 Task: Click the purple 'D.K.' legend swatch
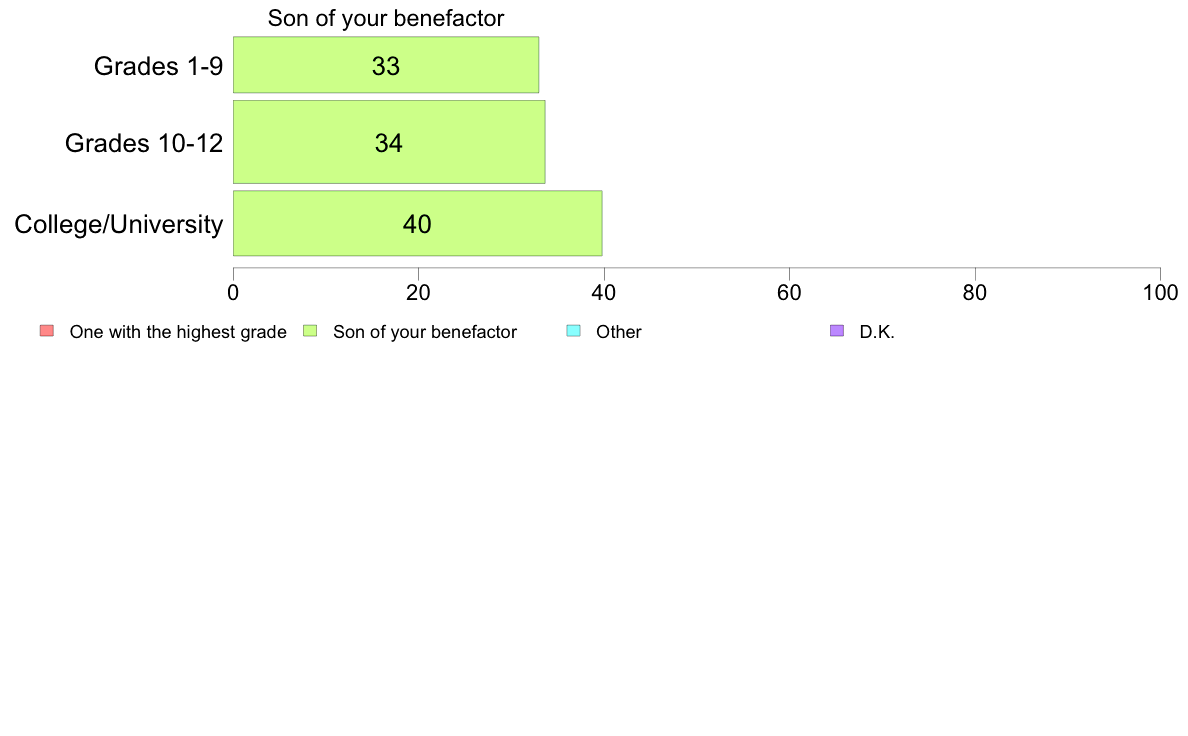tap(837, 330)
